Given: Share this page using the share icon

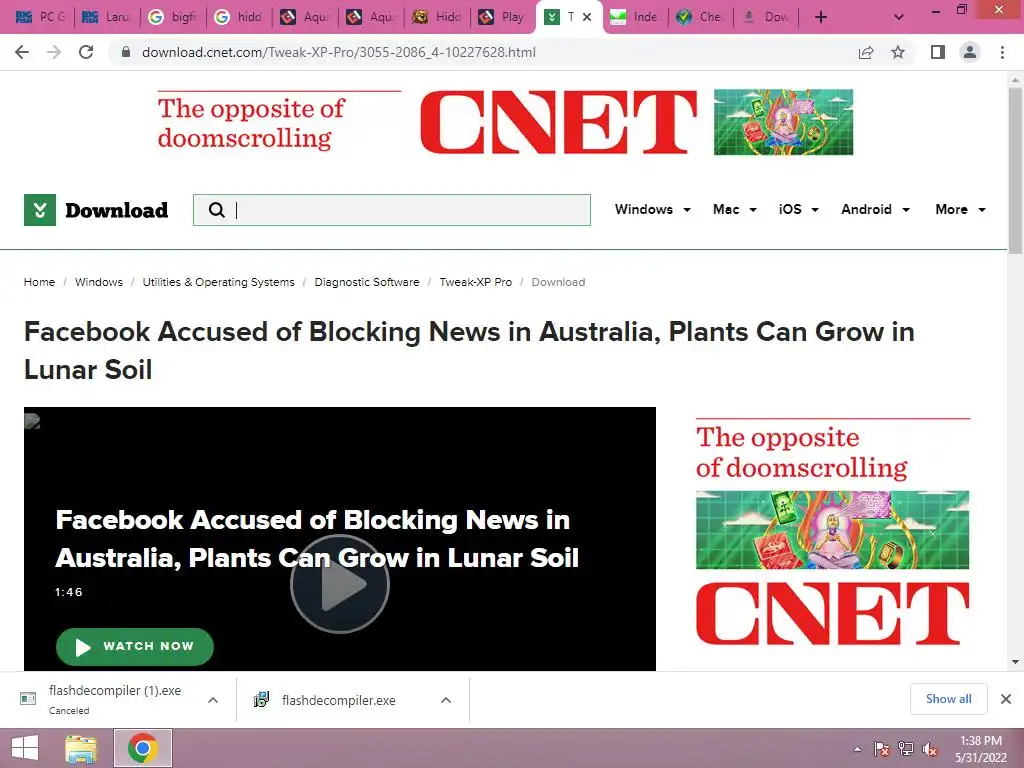Looking at the screenshot, I should (866, 52).
